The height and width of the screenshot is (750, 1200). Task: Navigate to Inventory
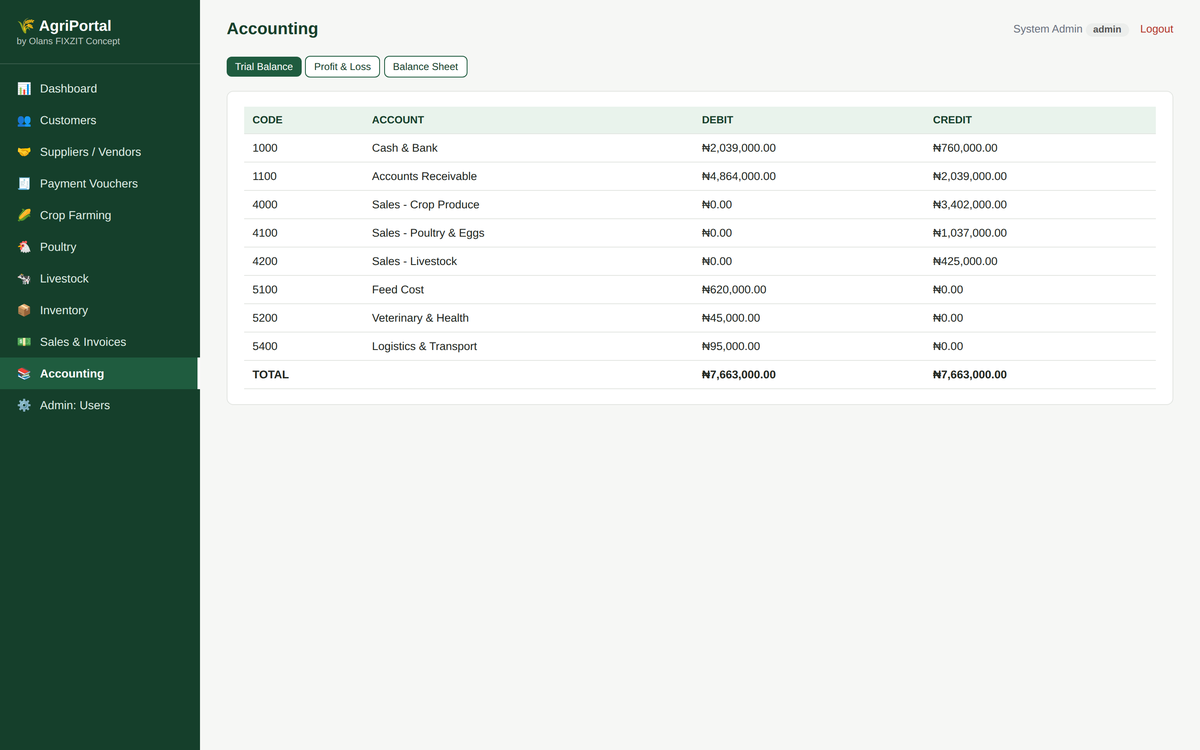pyautogui.click(x=100, y=311)
